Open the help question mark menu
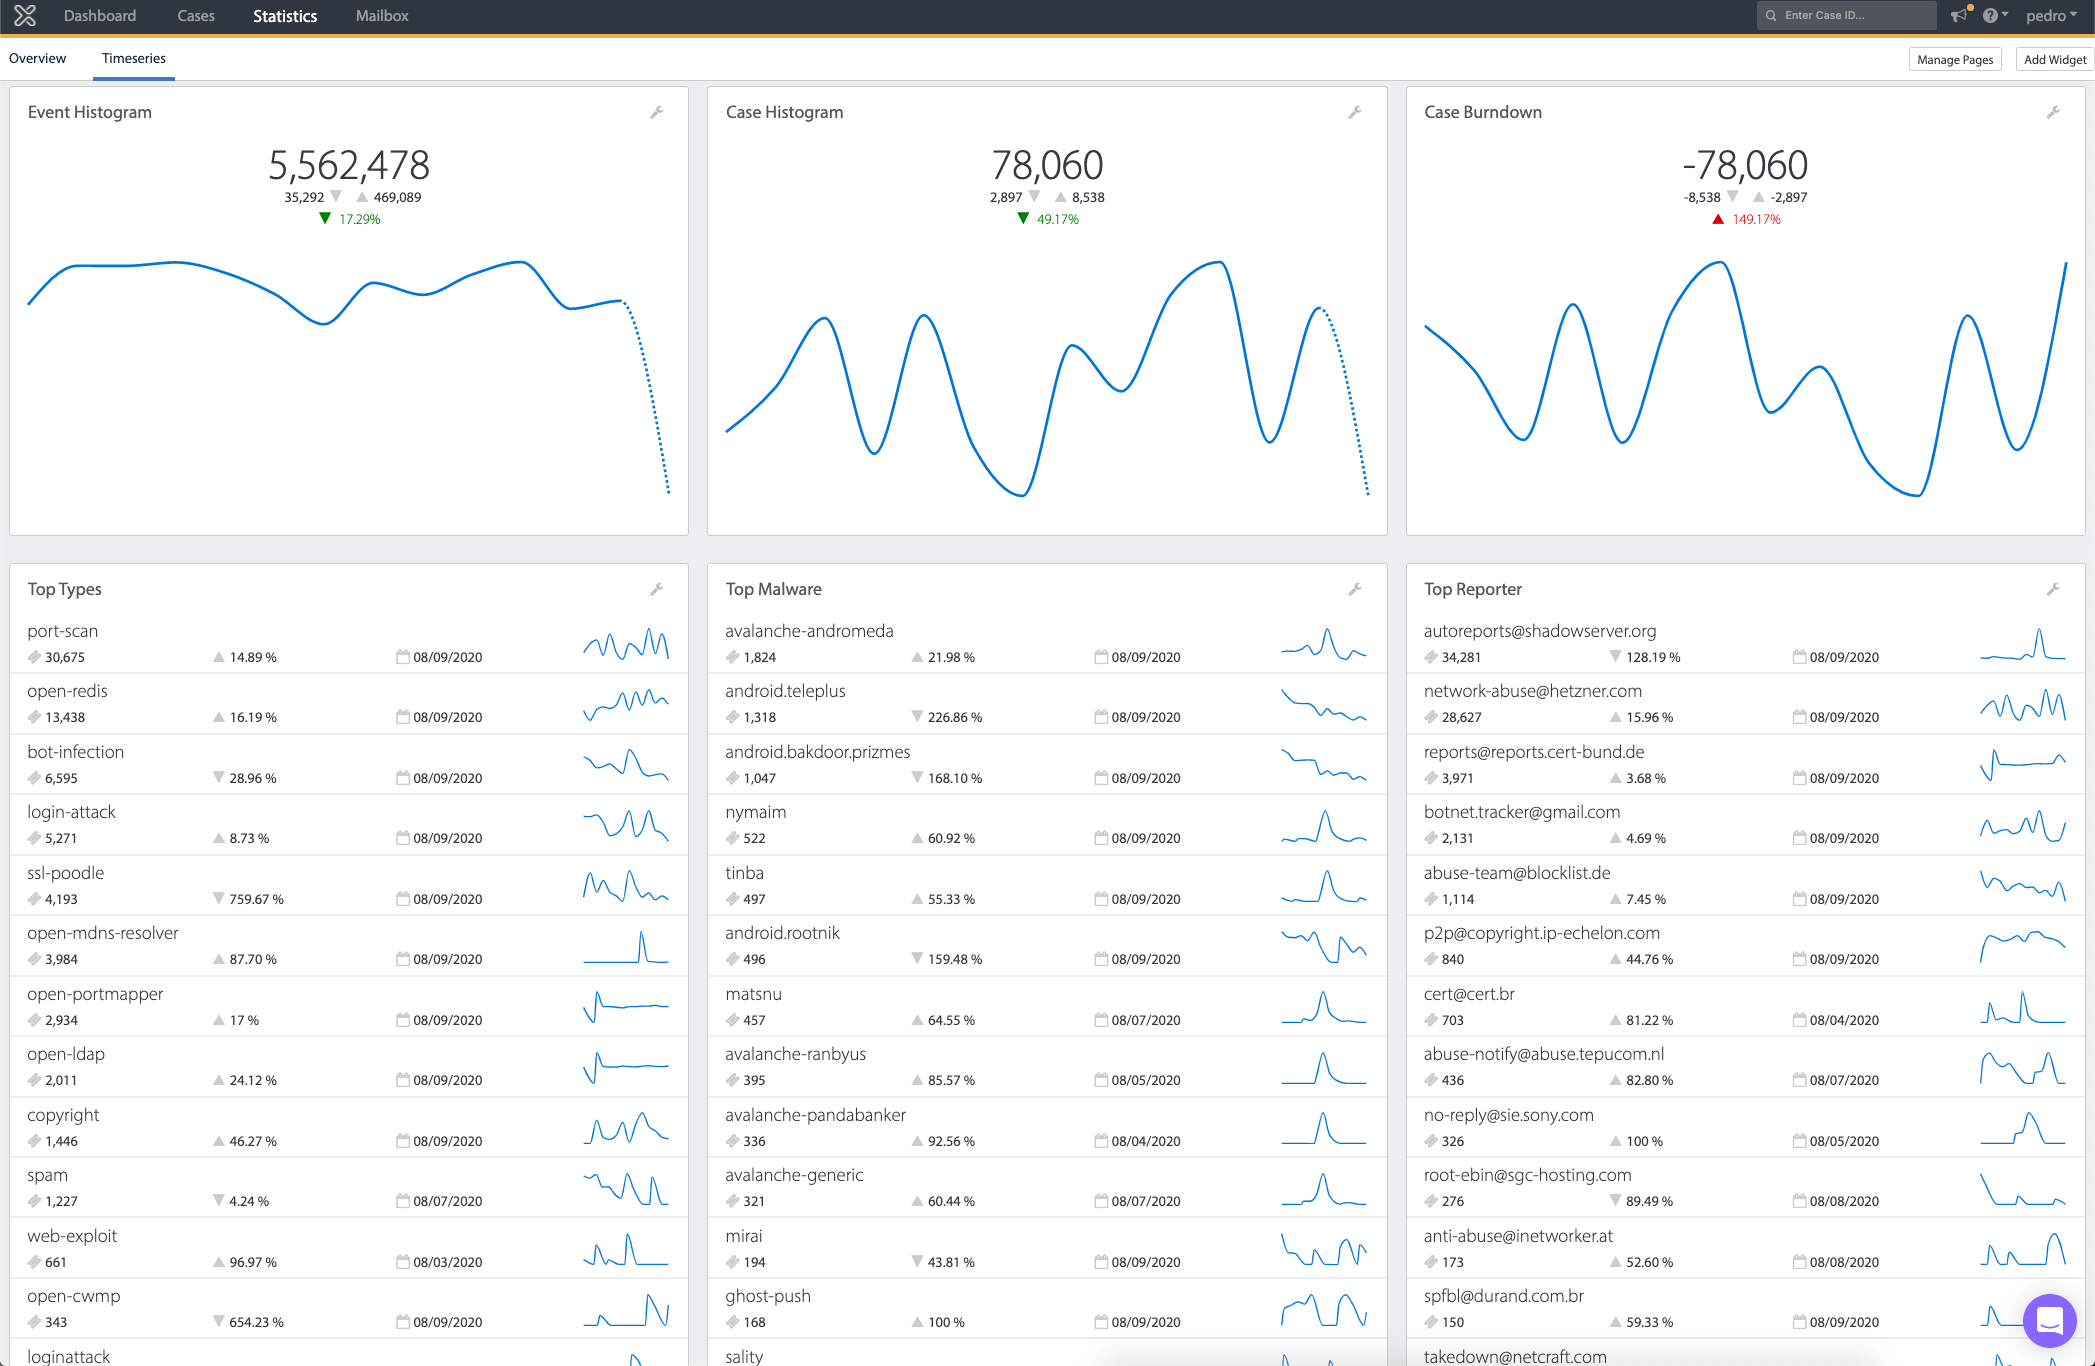This screenshot has height=1366, width=2095. tap(1994, 15)
